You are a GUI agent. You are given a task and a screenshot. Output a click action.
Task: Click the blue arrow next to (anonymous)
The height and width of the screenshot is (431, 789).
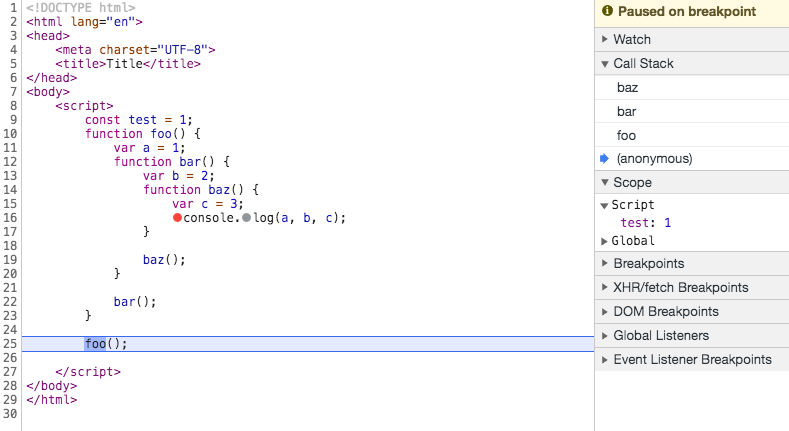tap(604, 159)
